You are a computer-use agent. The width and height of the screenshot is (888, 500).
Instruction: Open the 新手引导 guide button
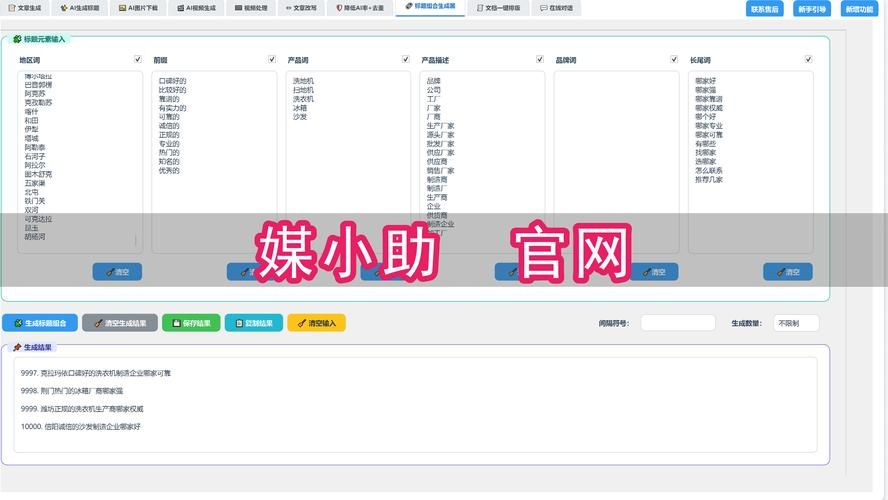812,9
